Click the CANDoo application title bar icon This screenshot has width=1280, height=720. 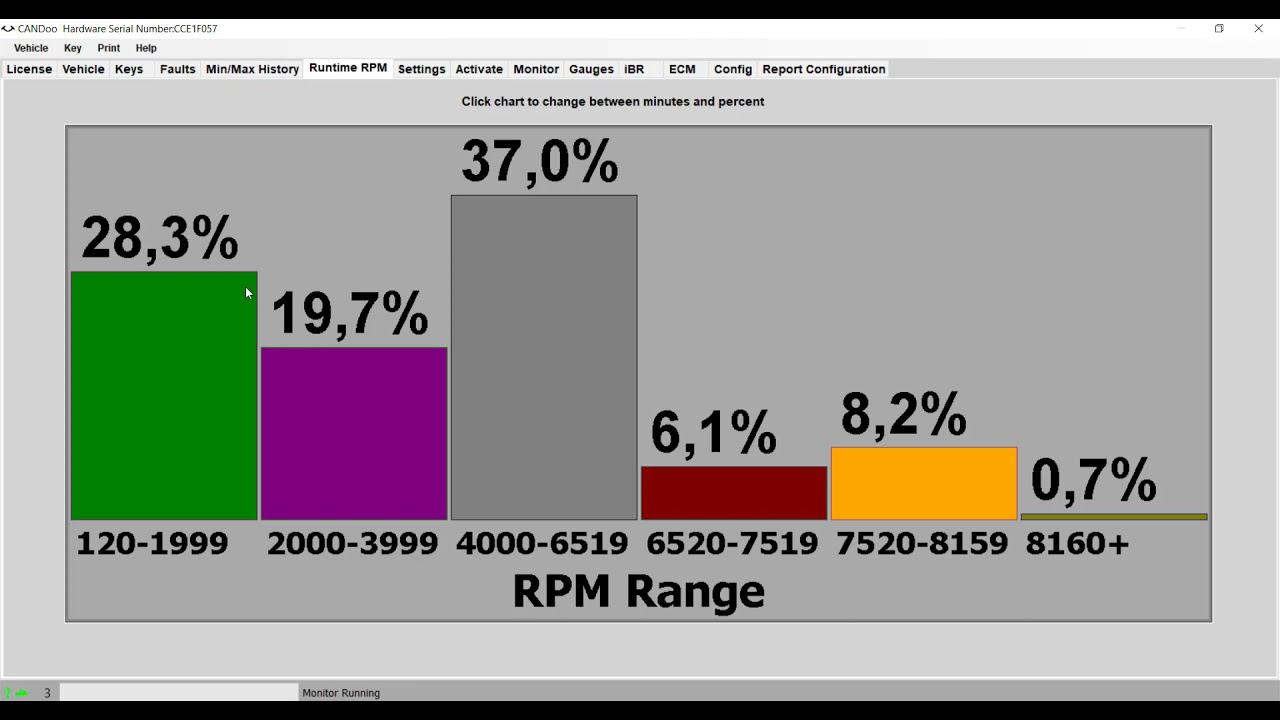pyautogui.click(x=8, y=29)
